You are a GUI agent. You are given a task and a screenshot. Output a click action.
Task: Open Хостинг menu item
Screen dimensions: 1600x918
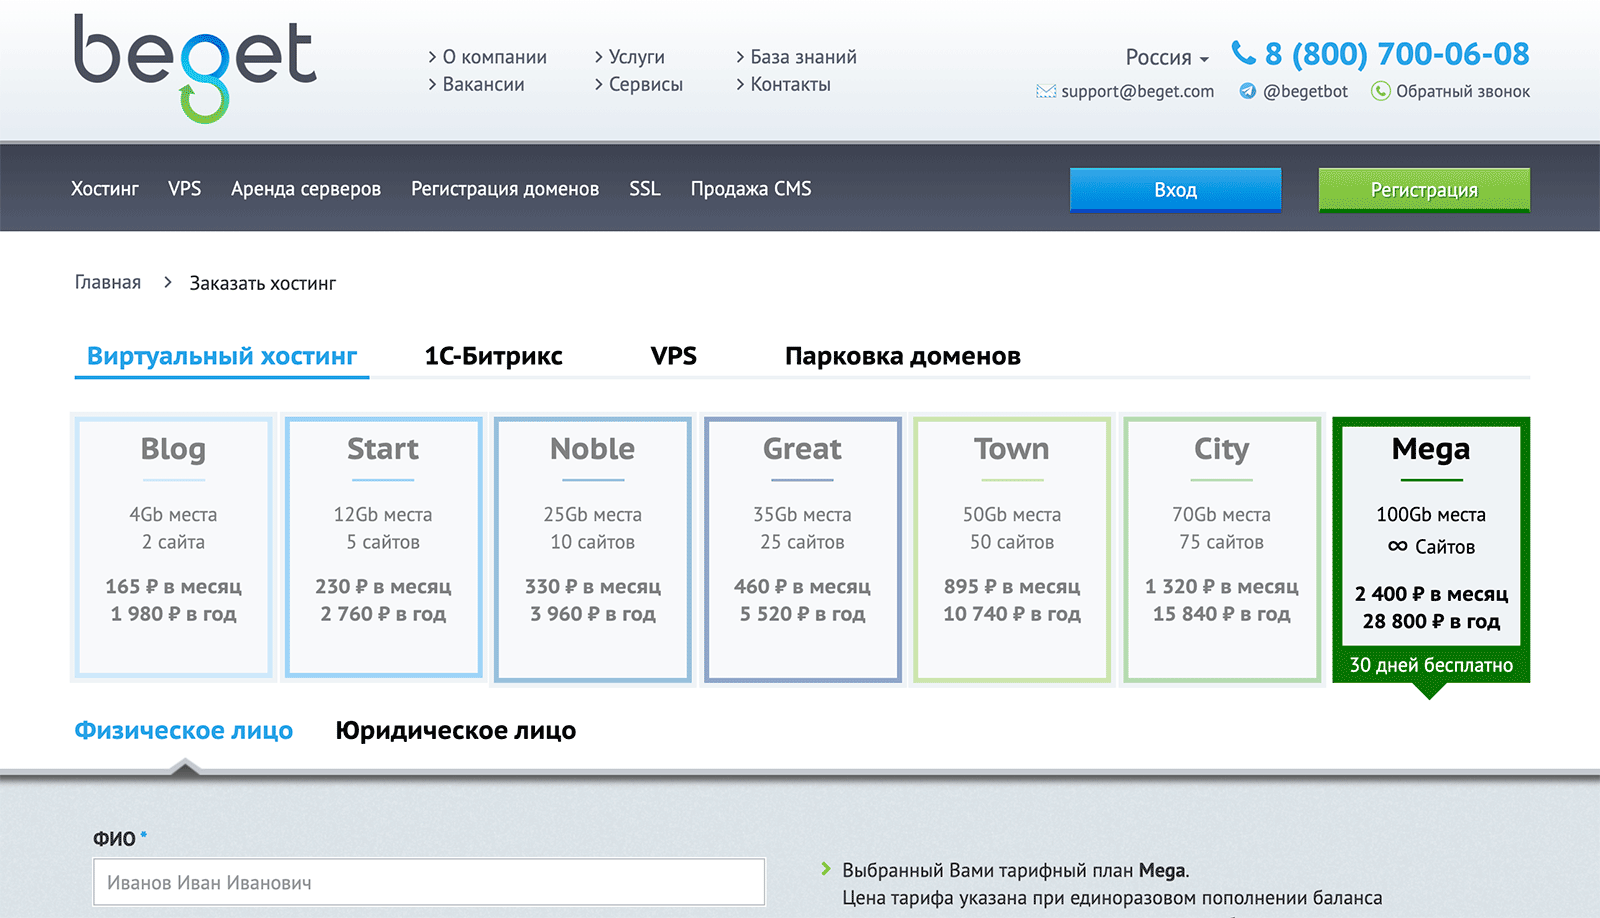pos(105,188)
